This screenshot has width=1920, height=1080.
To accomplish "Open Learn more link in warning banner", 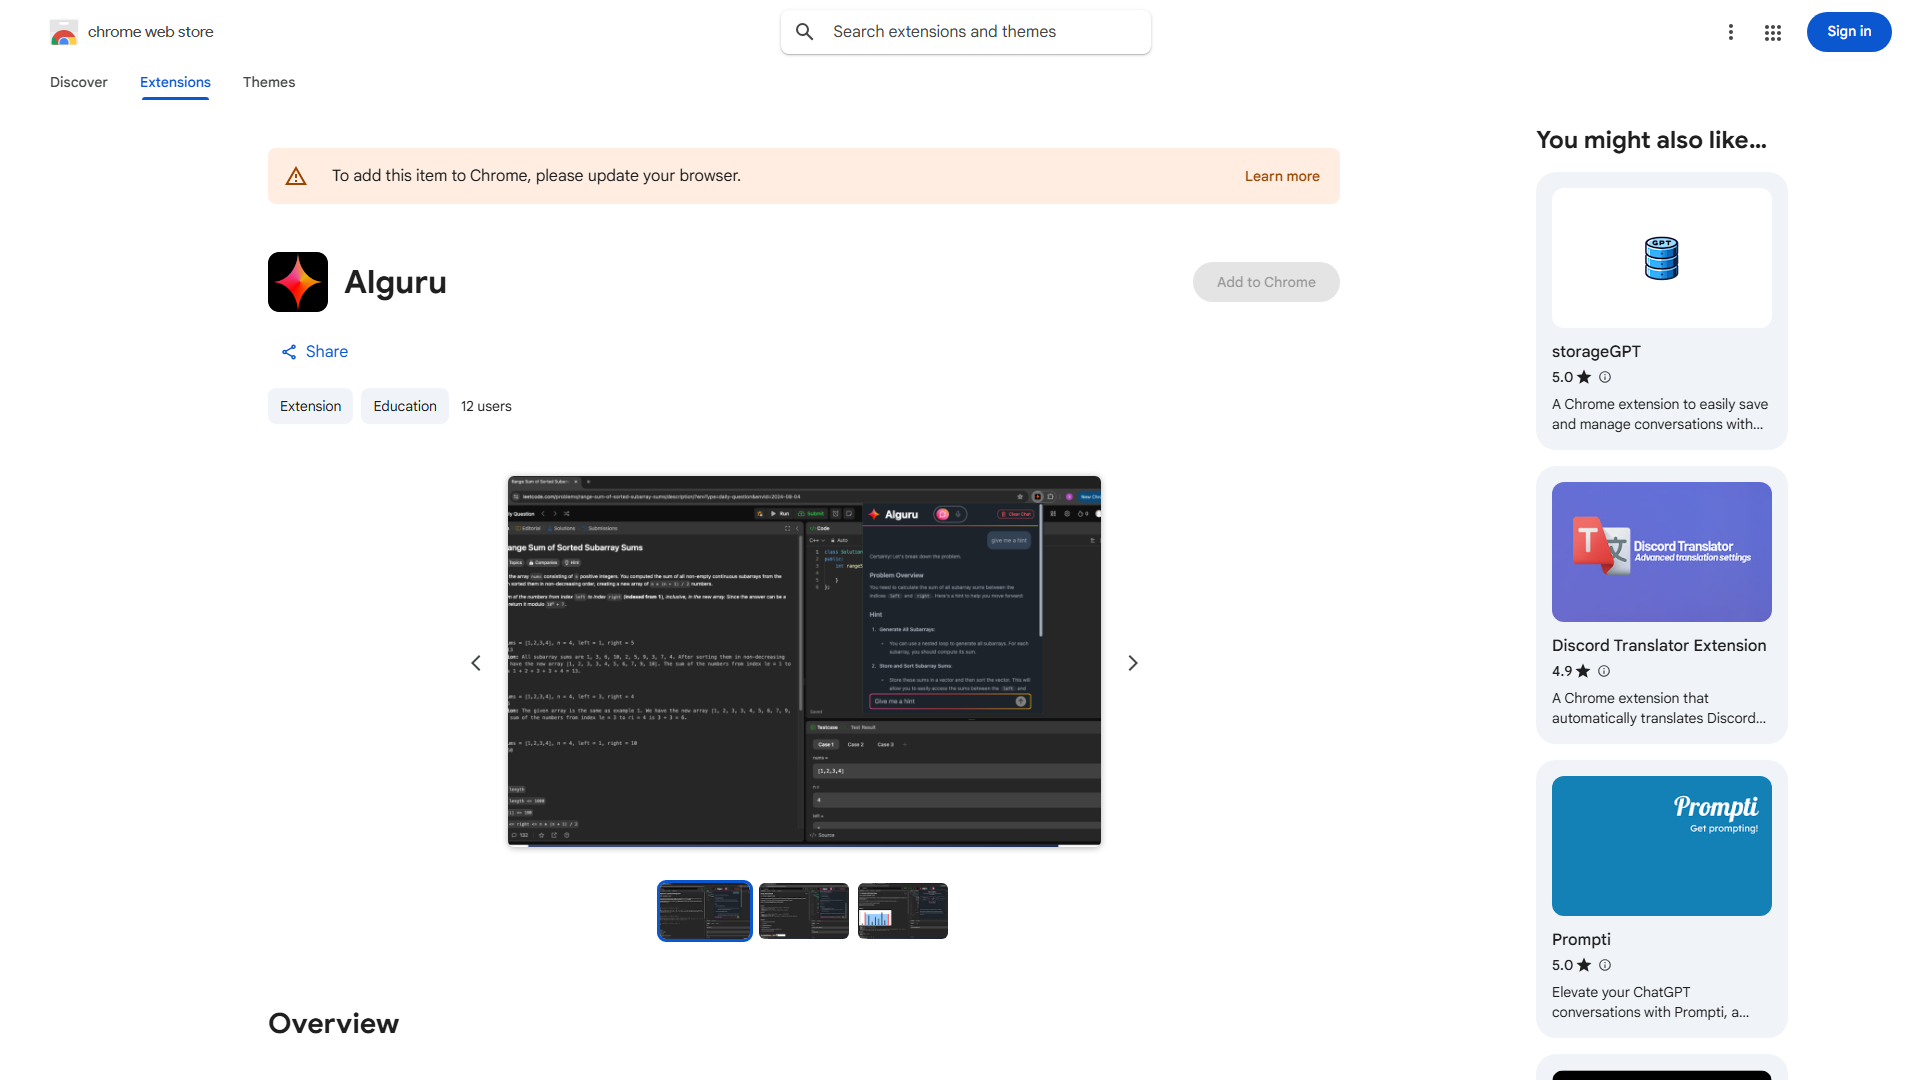I will (x=1281, y=176).
